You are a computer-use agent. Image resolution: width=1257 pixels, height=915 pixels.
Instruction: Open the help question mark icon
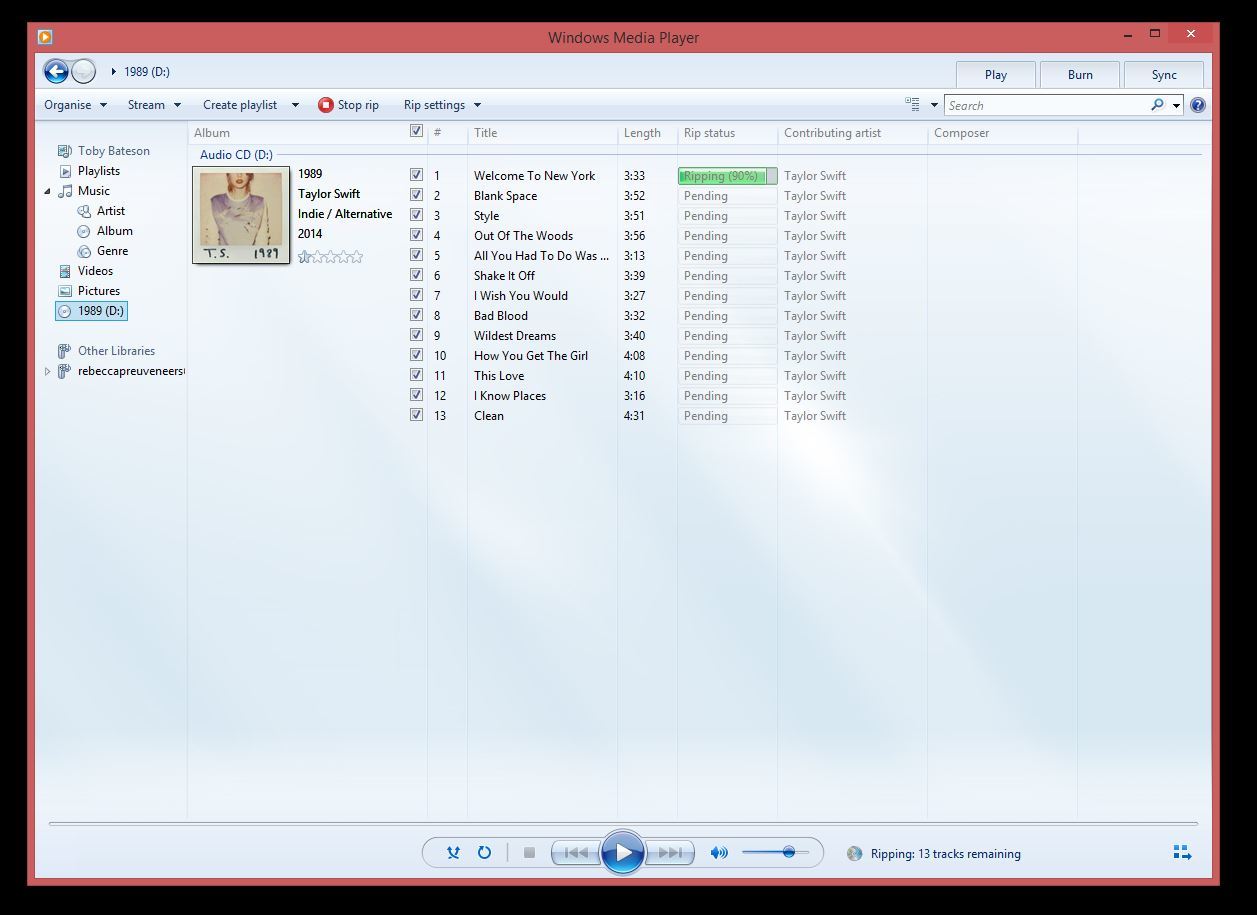(1198, 105)
